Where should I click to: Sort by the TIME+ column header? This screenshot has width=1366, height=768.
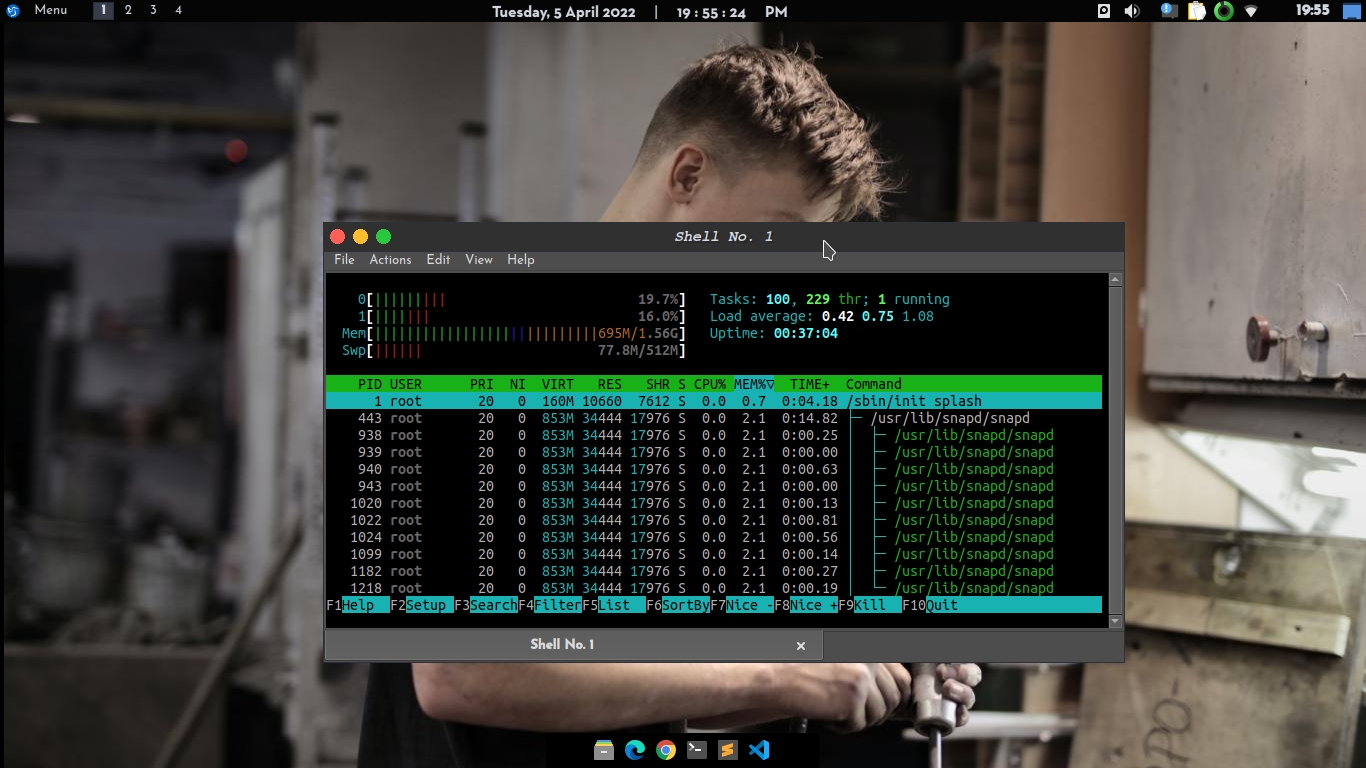pyautogui.click(x=810, y=384)
